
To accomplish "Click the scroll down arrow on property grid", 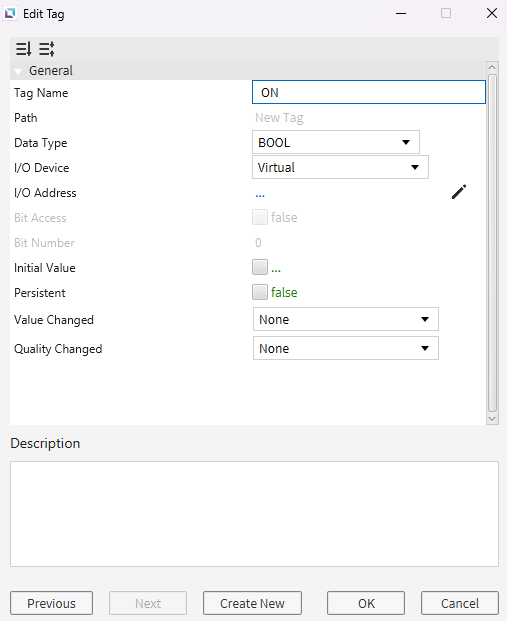I will pyautogui.click(x=492, y=419).
